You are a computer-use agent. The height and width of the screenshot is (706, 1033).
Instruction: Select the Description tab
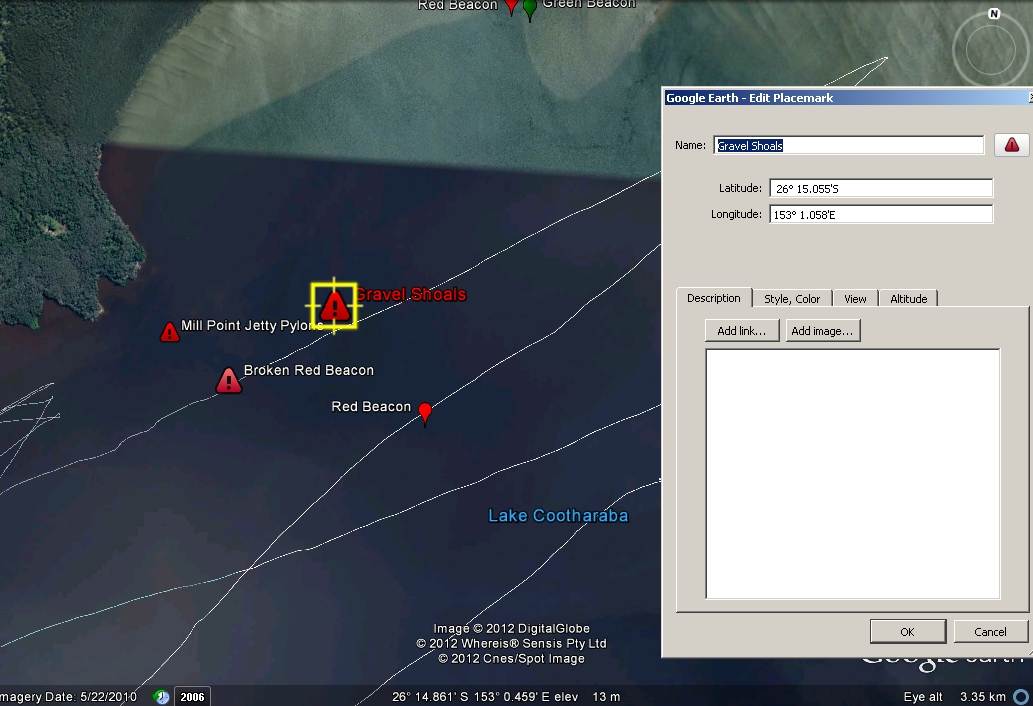[713, 298]
